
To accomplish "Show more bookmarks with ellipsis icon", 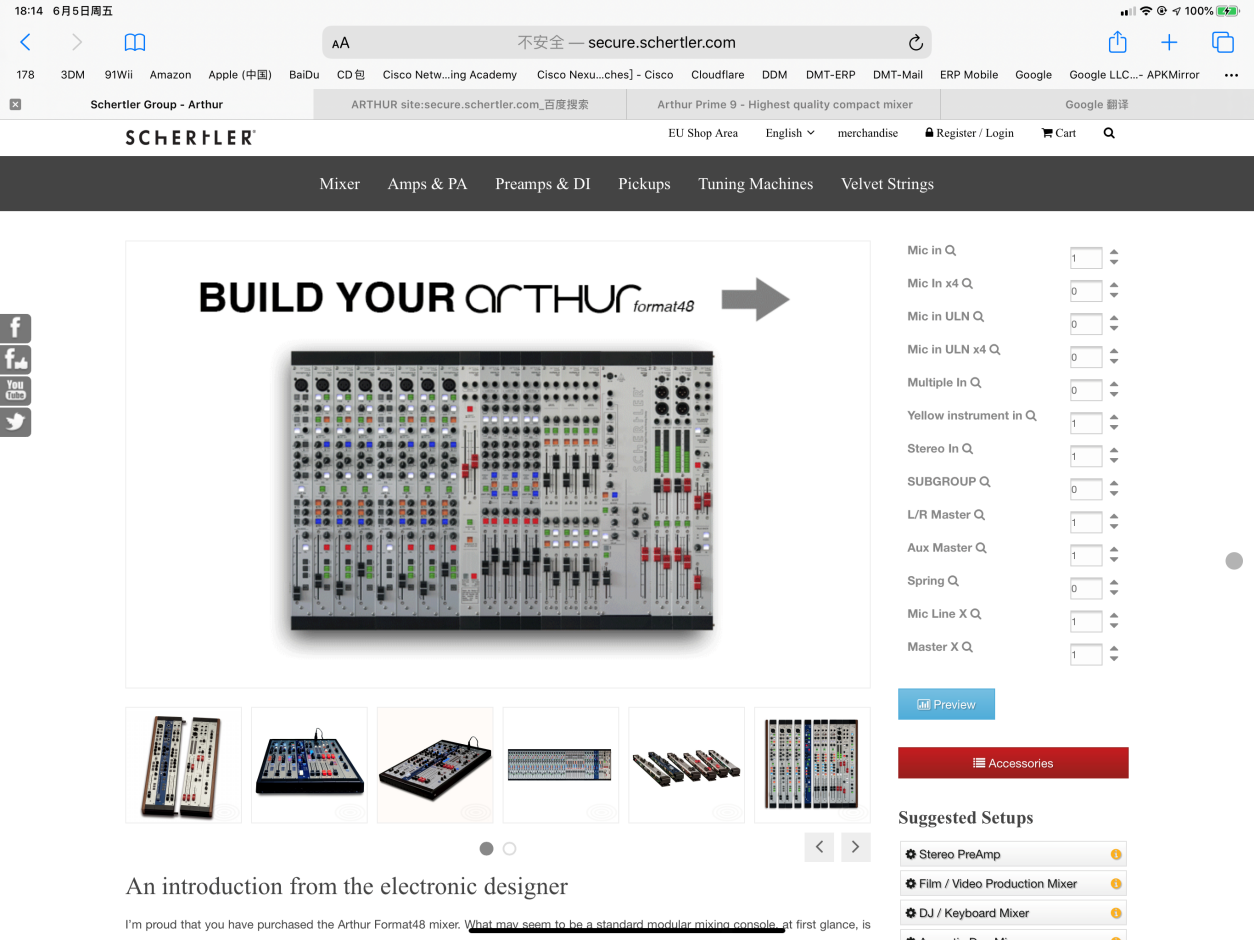I will [x=1231, y=75].
